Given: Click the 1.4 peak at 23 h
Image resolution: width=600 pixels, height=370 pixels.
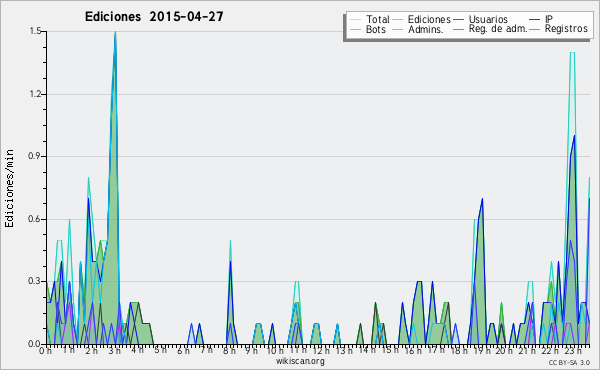Looking at the screenshot, I should [572, 52].
